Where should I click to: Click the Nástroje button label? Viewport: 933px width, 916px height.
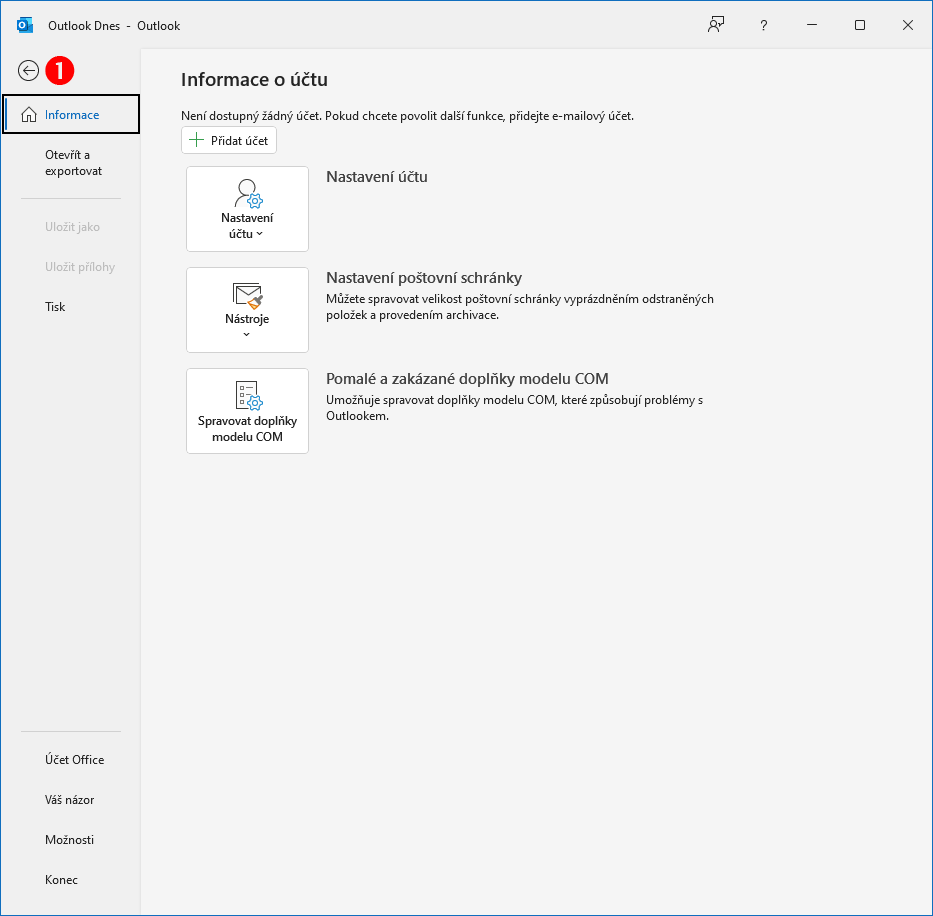(x=247, y=318)
